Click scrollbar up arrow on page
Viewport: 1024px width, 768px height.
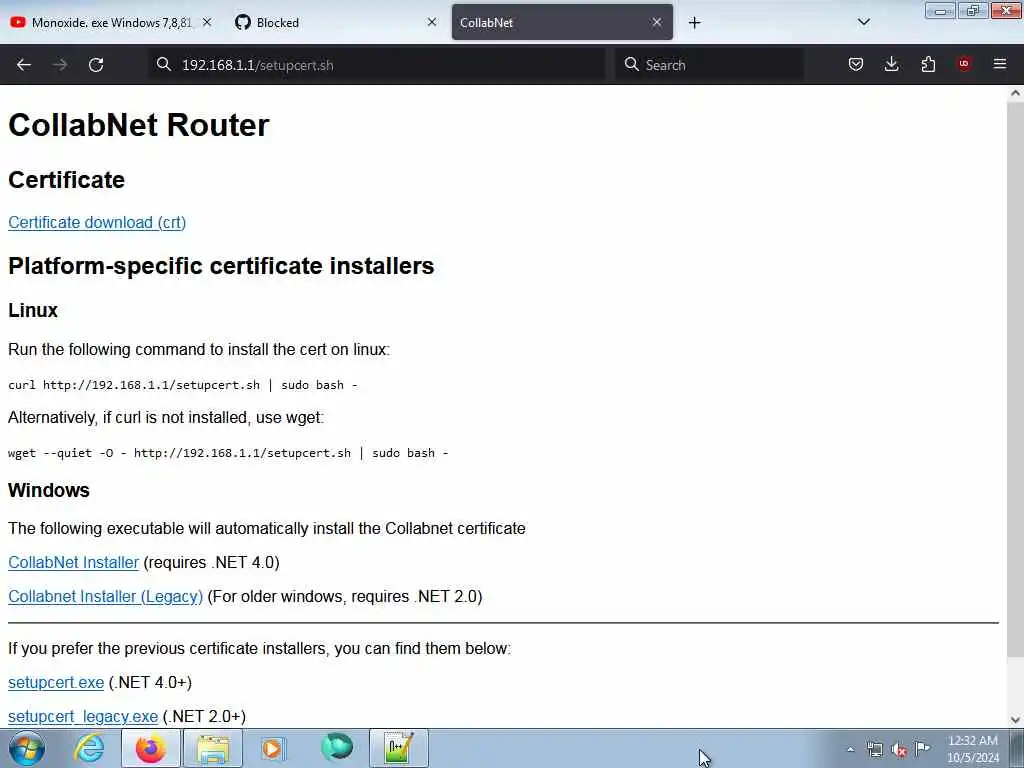(x=1015, y=93)
